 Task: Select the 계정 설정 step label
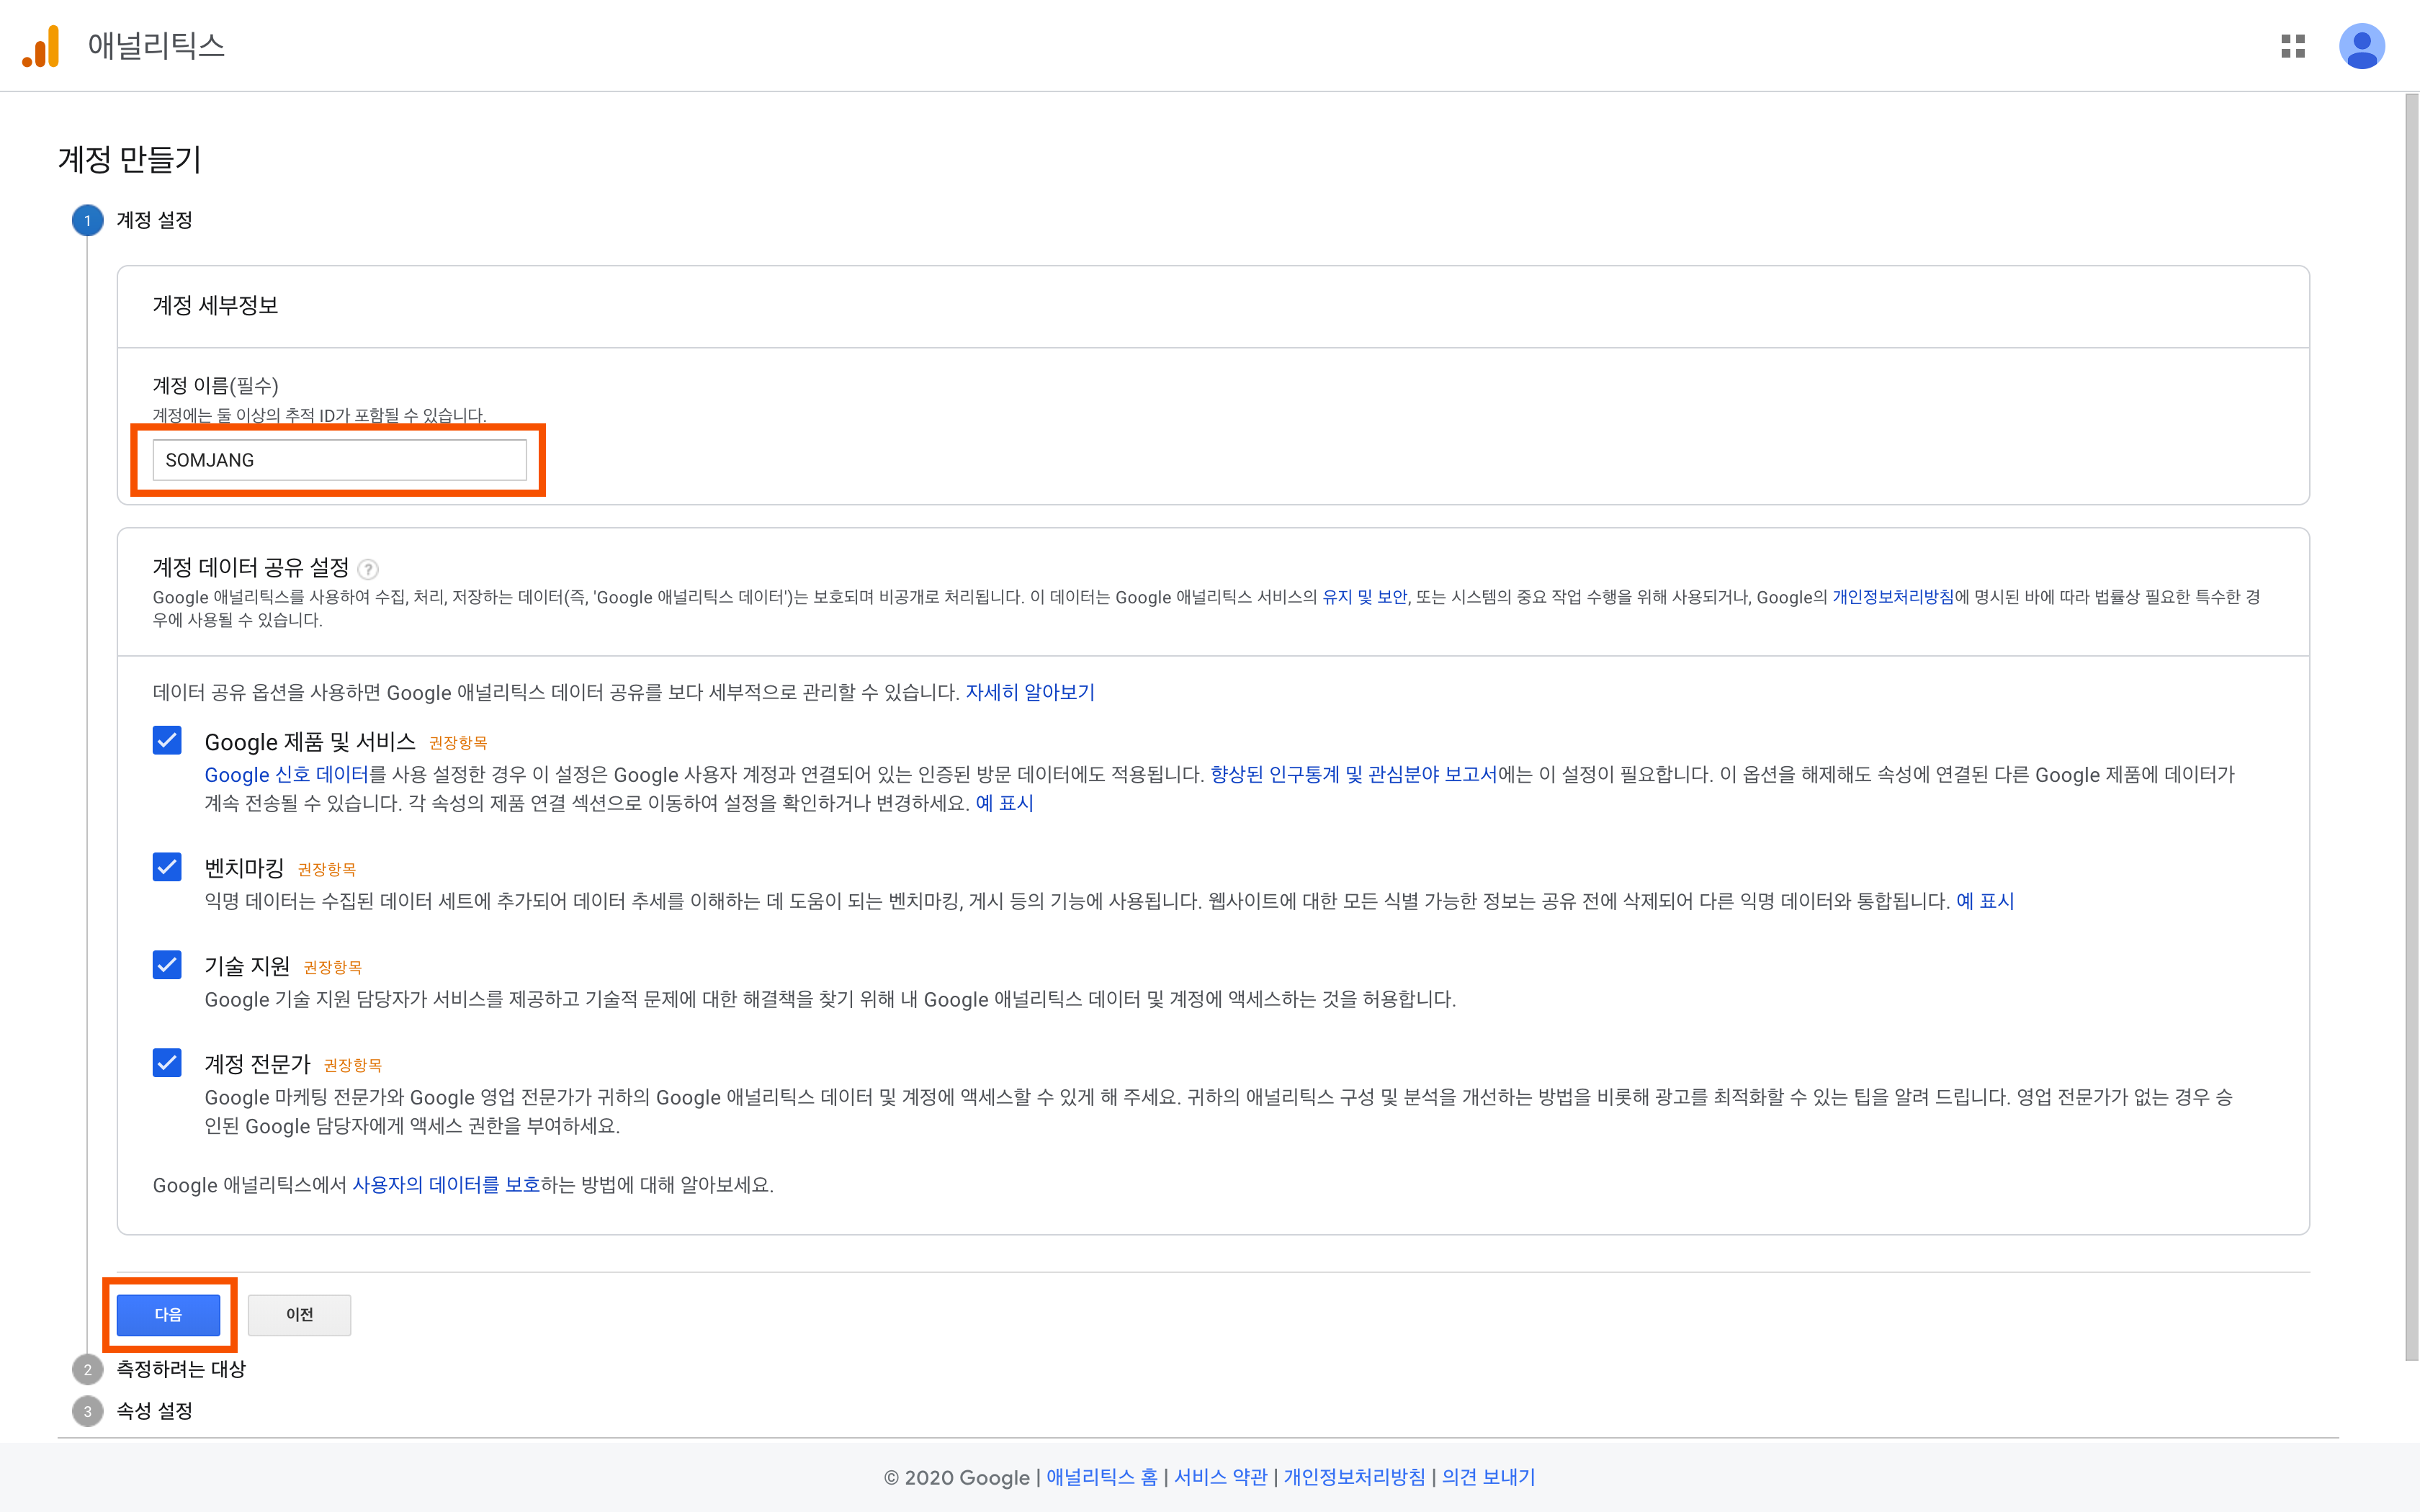point(154,220)
